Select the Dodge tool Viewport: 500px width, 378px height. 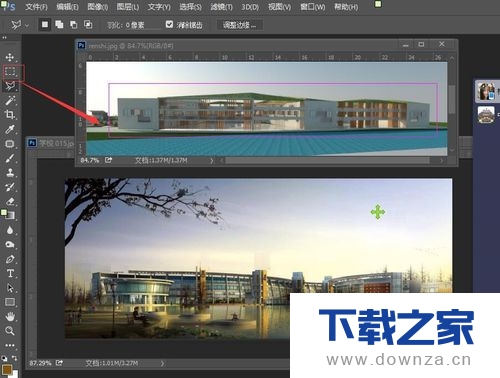point(10,244)
